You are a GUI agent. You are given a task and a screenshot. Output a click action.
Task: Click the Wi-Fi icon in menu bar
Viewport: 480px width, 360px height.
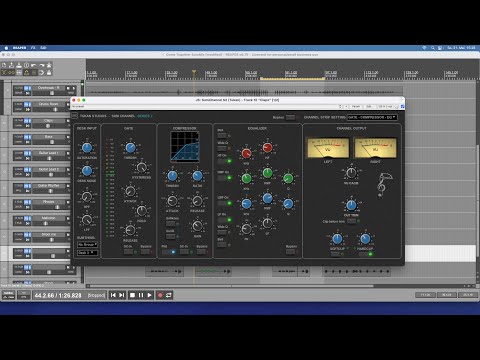(424, 48)
